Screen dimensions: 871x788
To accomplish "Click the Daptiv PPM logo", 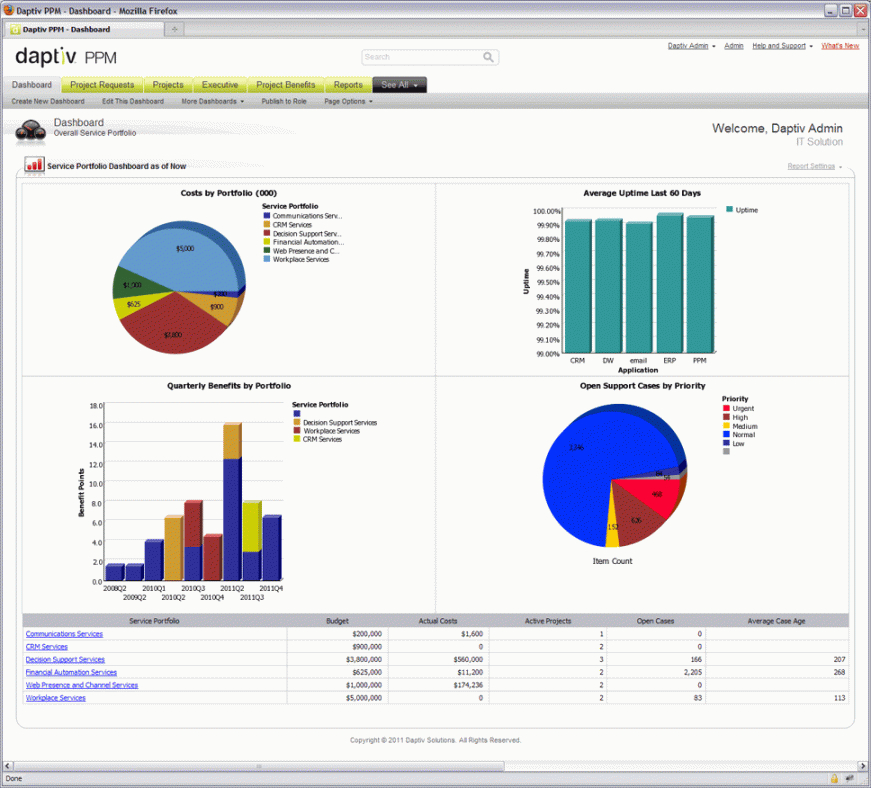I will click(66, 56).
